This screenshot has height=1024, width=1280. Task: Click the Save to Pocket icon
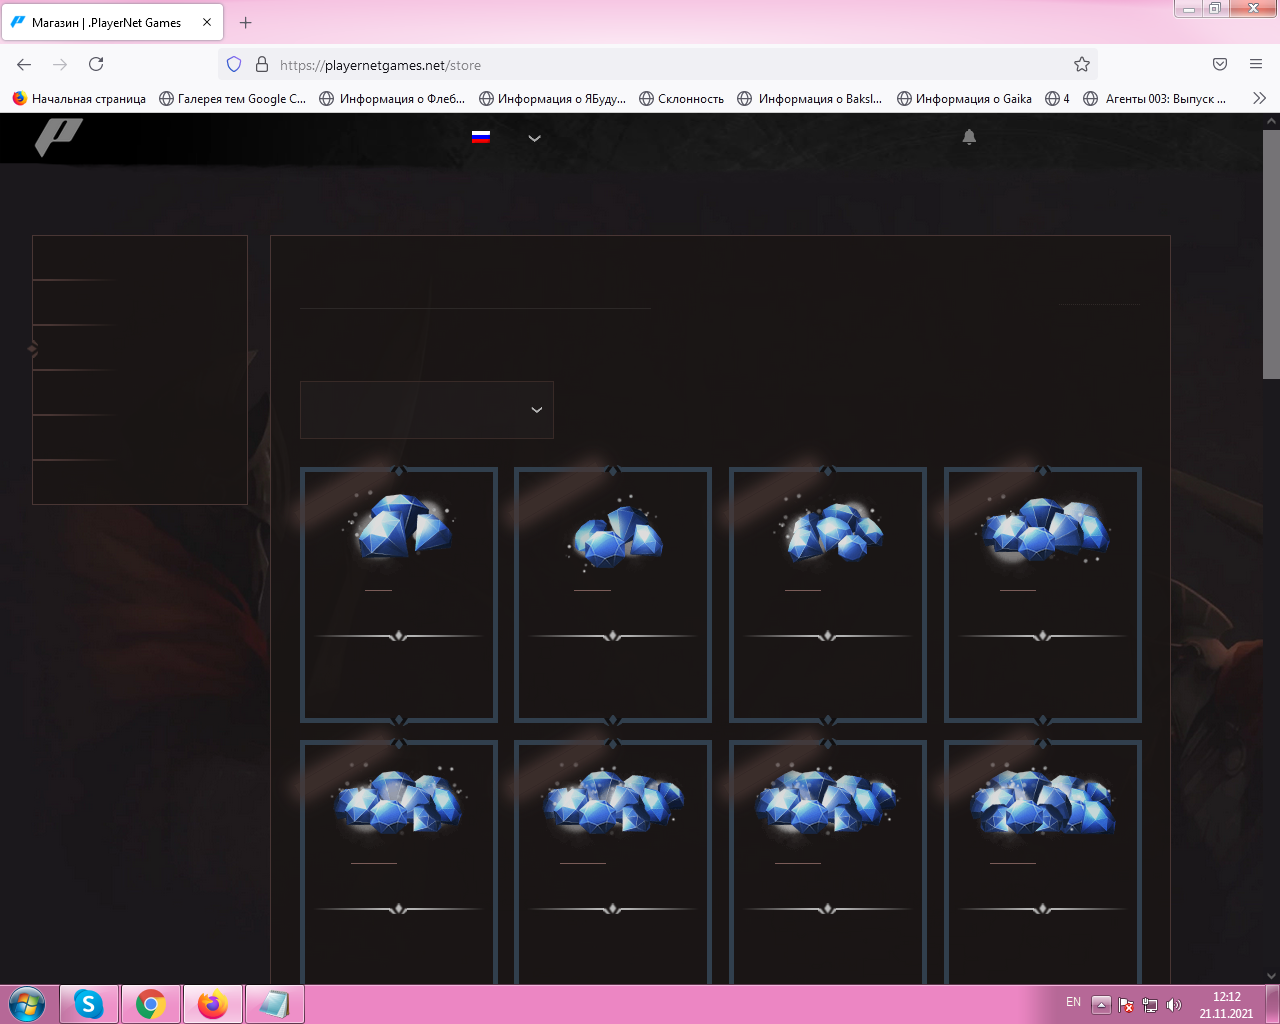pos(1219,64)
